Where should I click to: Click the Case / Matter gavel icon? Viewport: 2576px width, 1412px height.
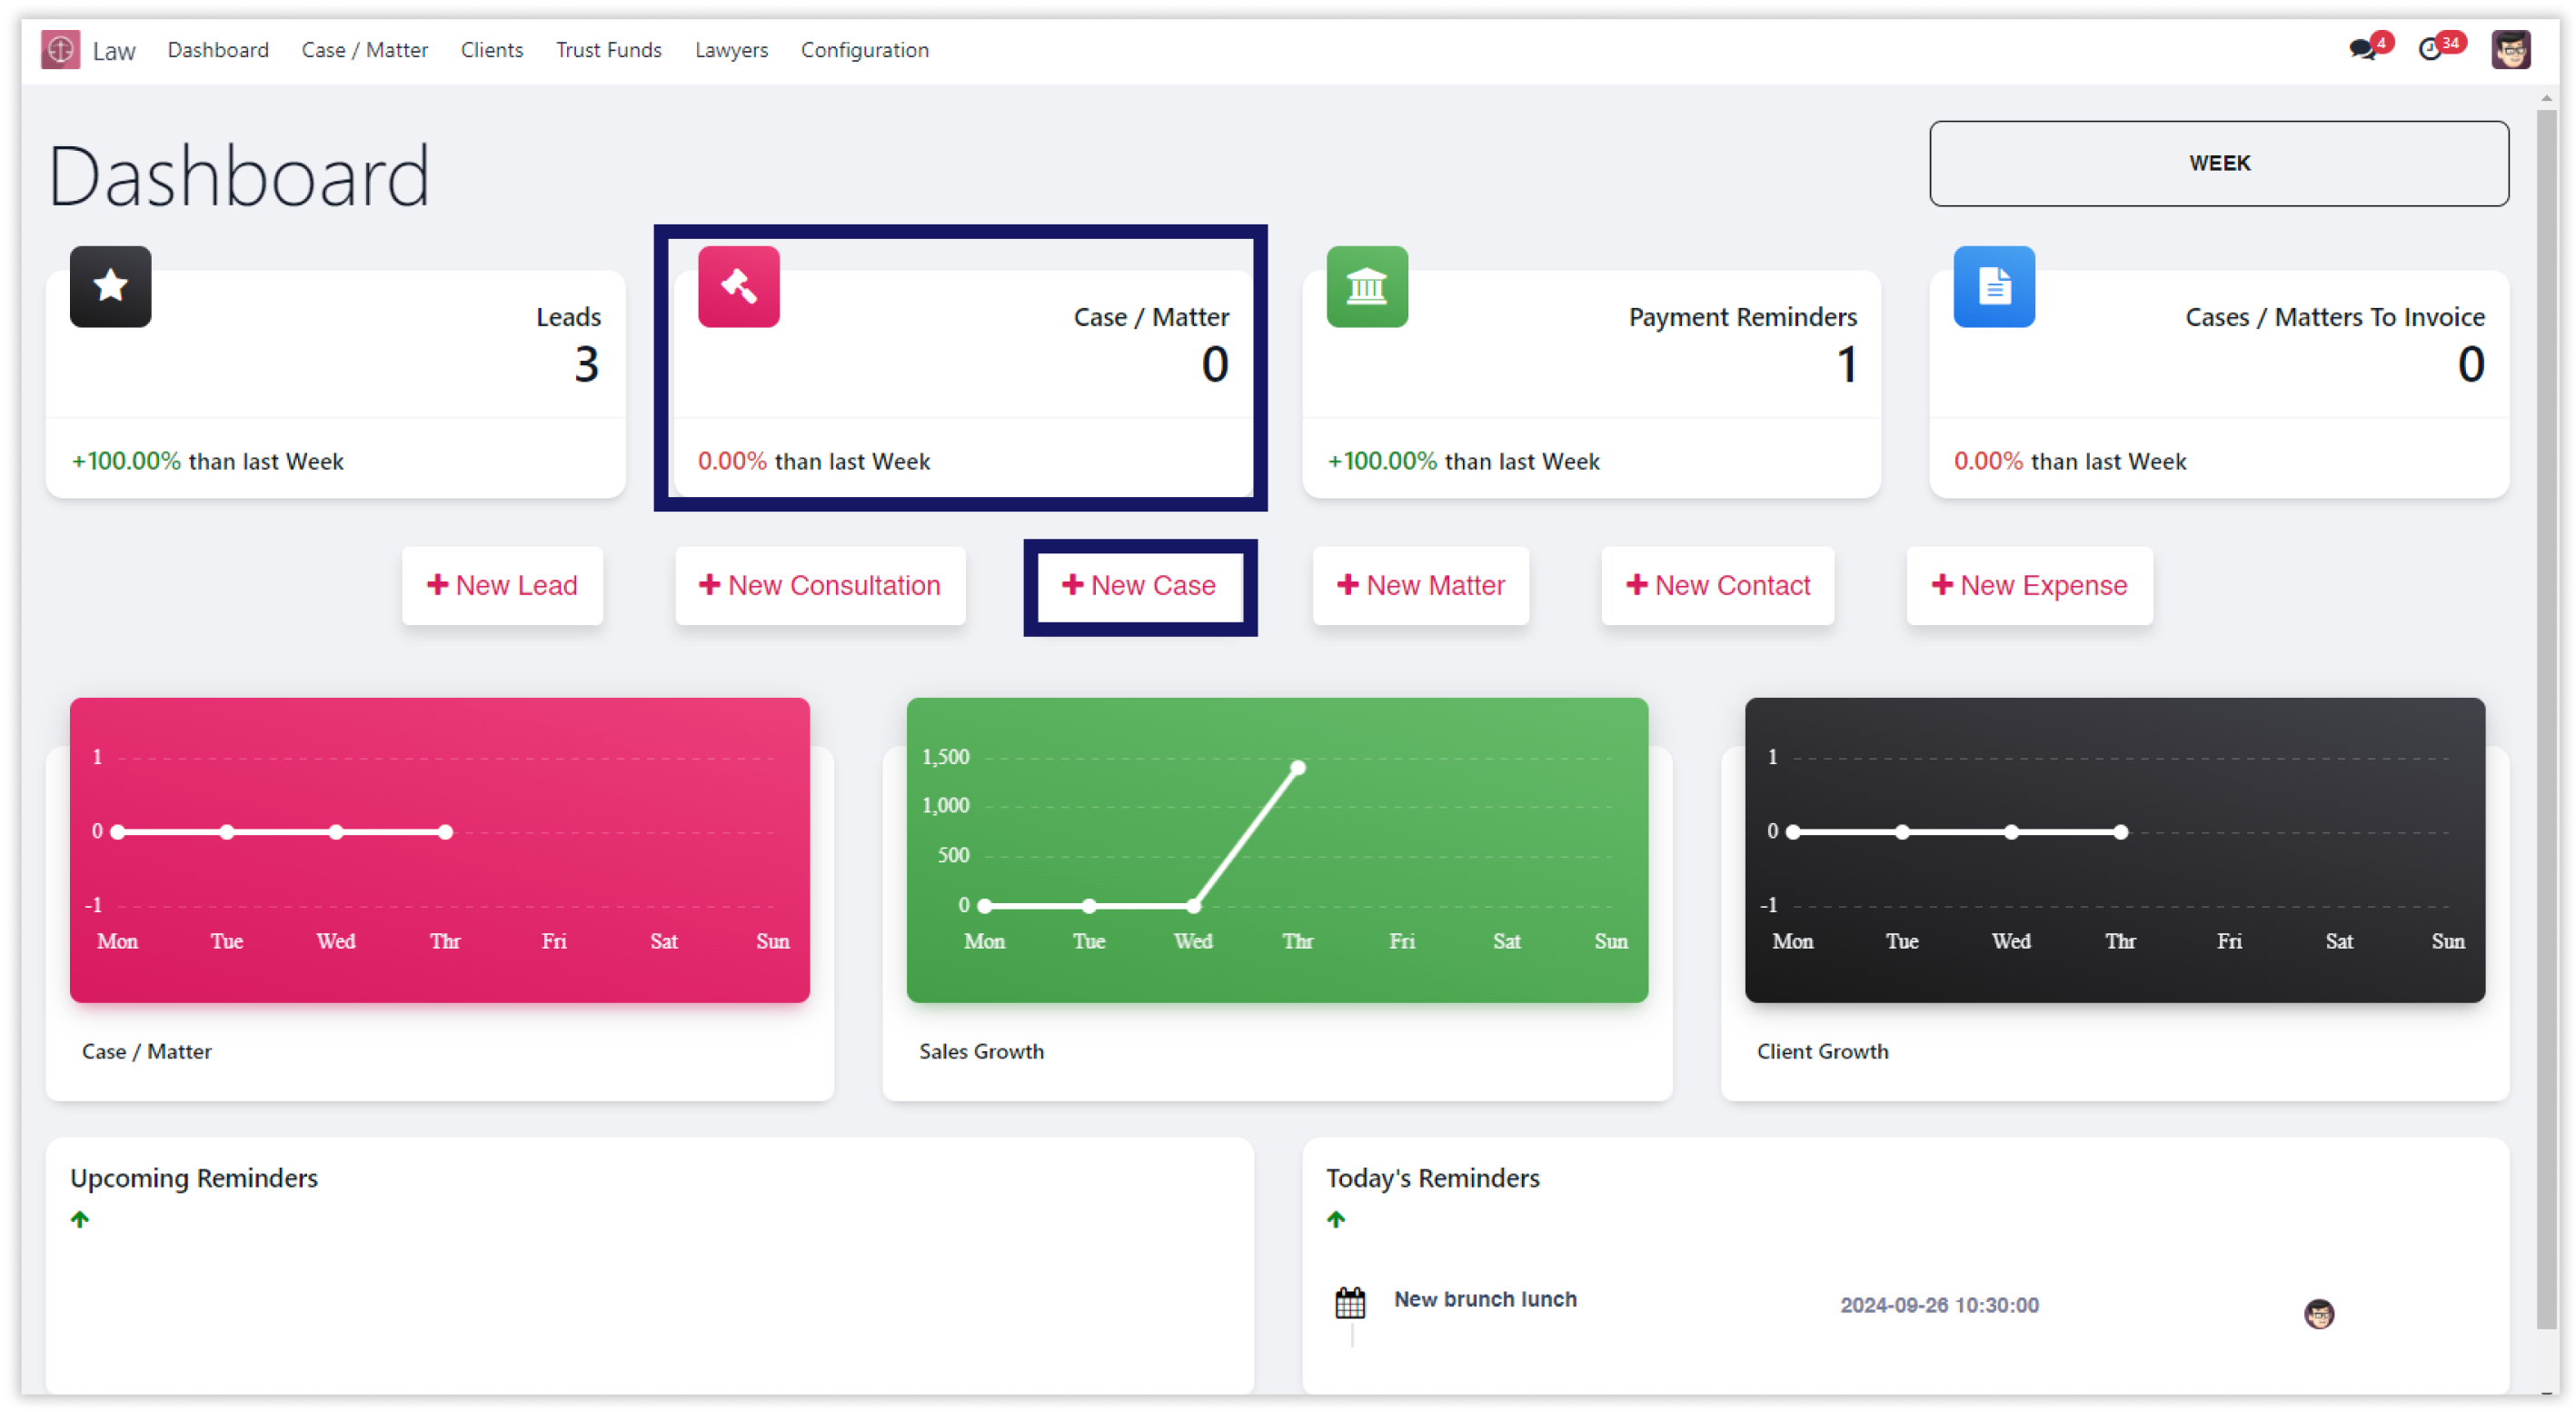click(x=738, y=286)
